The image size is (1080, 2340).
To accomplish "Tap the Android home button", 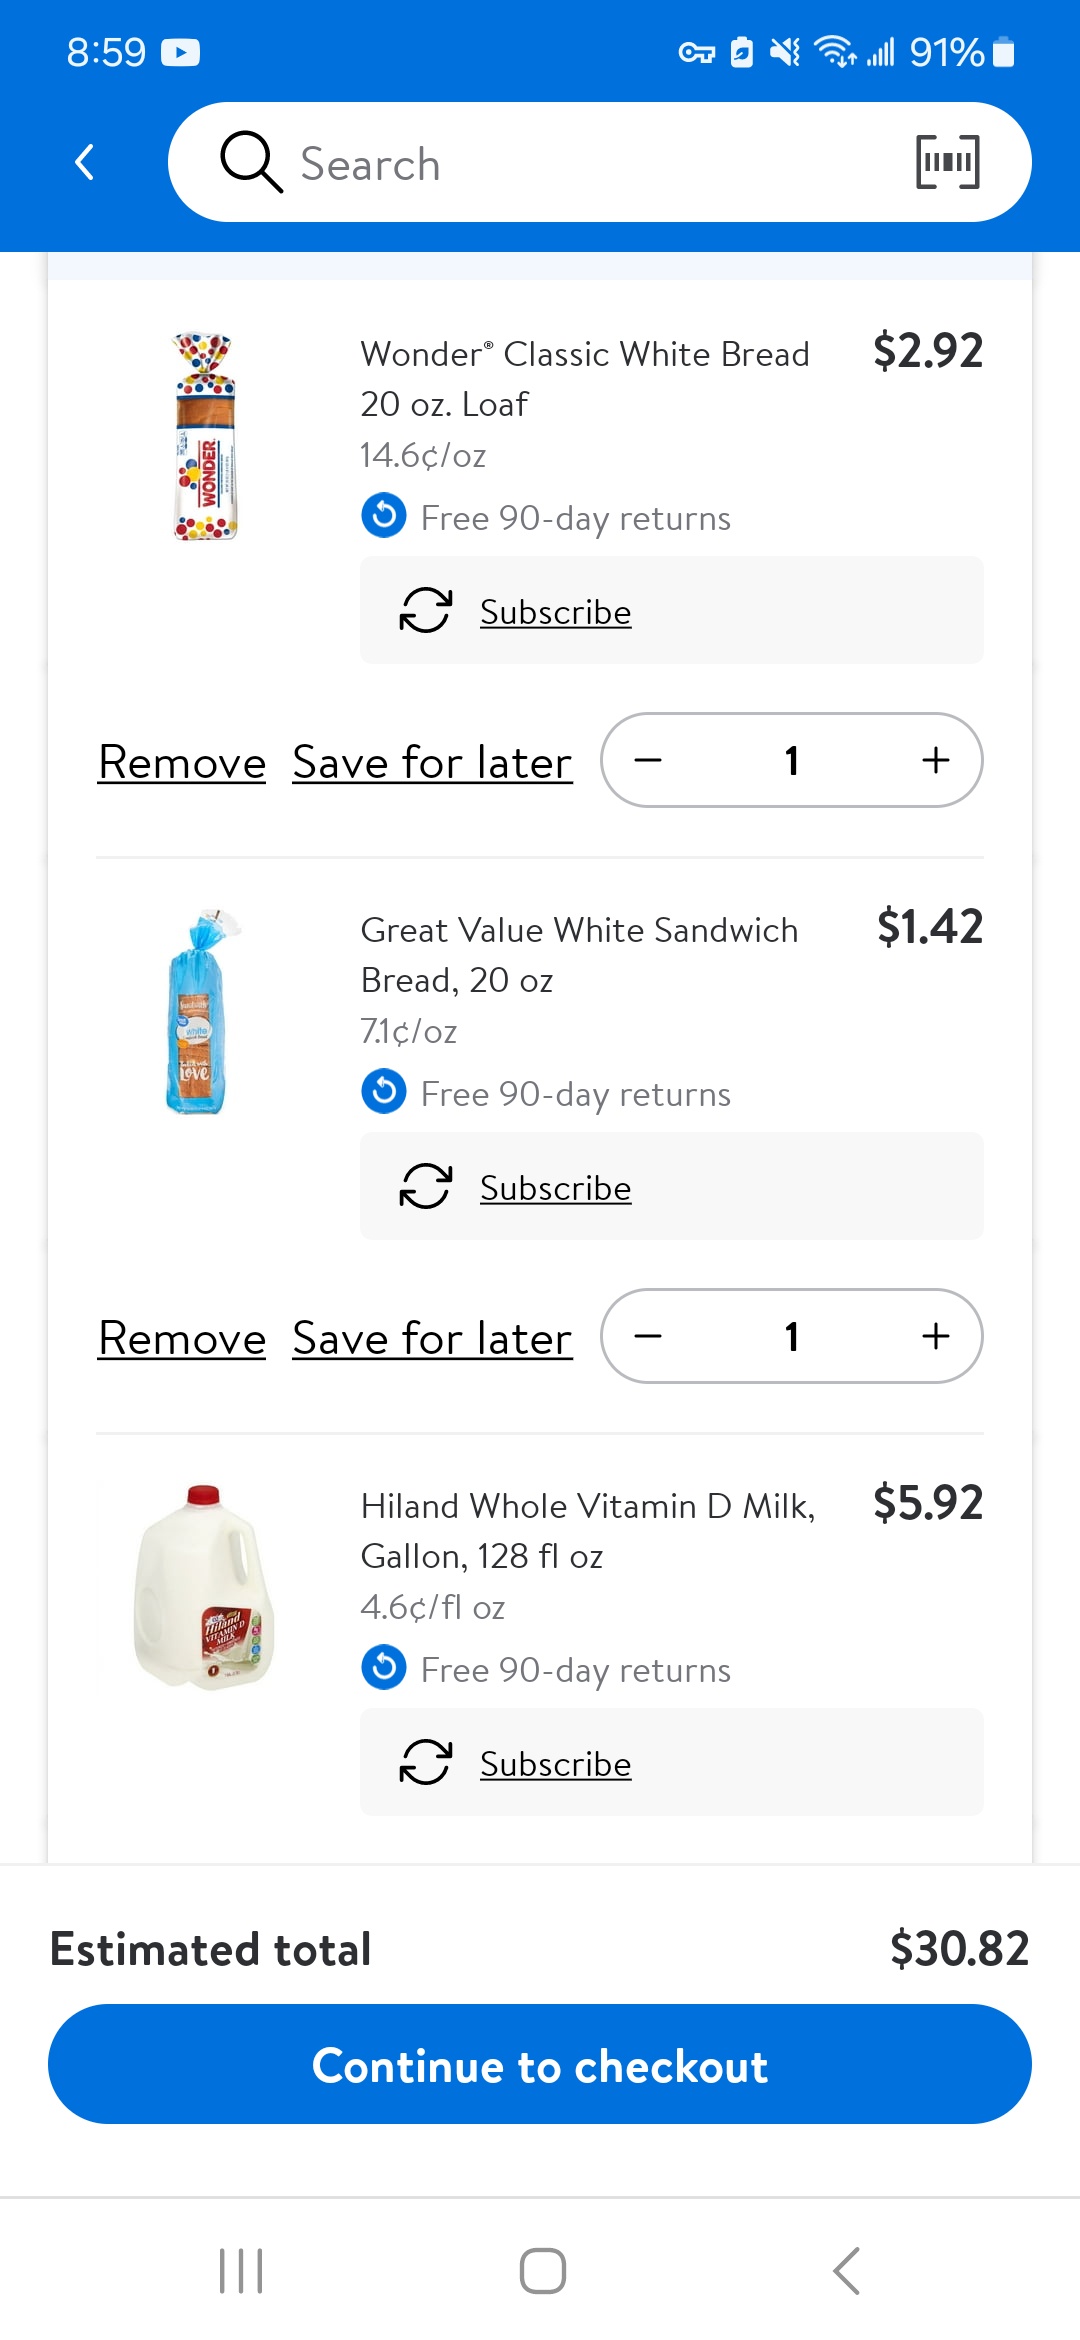I will [543, 2271].
